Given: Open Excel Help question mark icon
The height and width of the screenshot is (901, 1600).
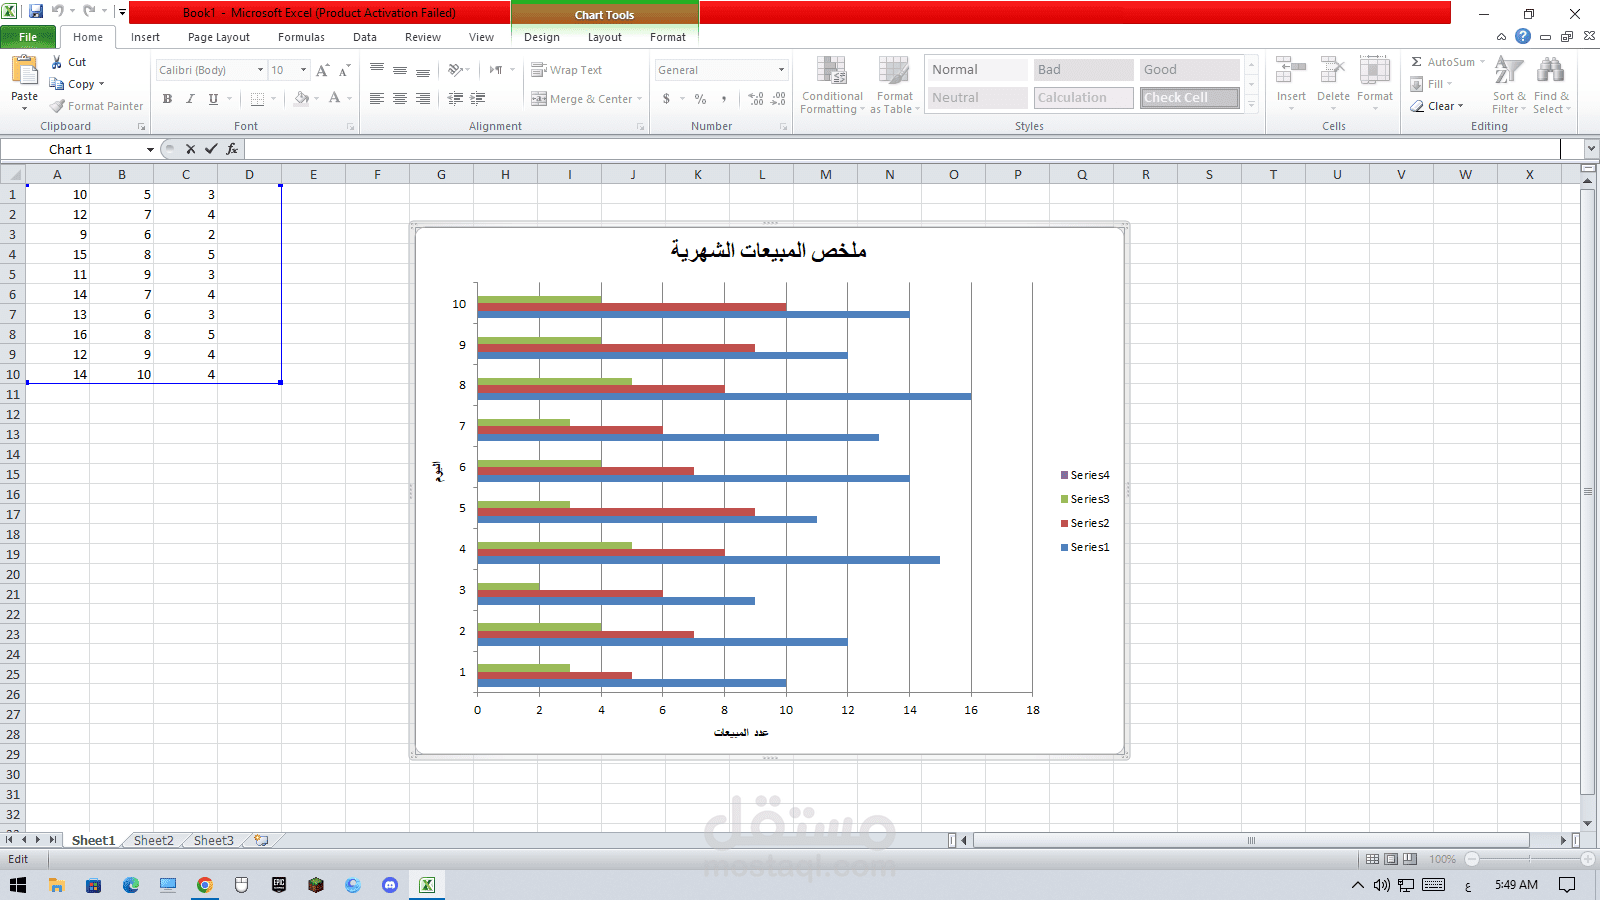Looking at the screenshot, I should coord(1523,36).
